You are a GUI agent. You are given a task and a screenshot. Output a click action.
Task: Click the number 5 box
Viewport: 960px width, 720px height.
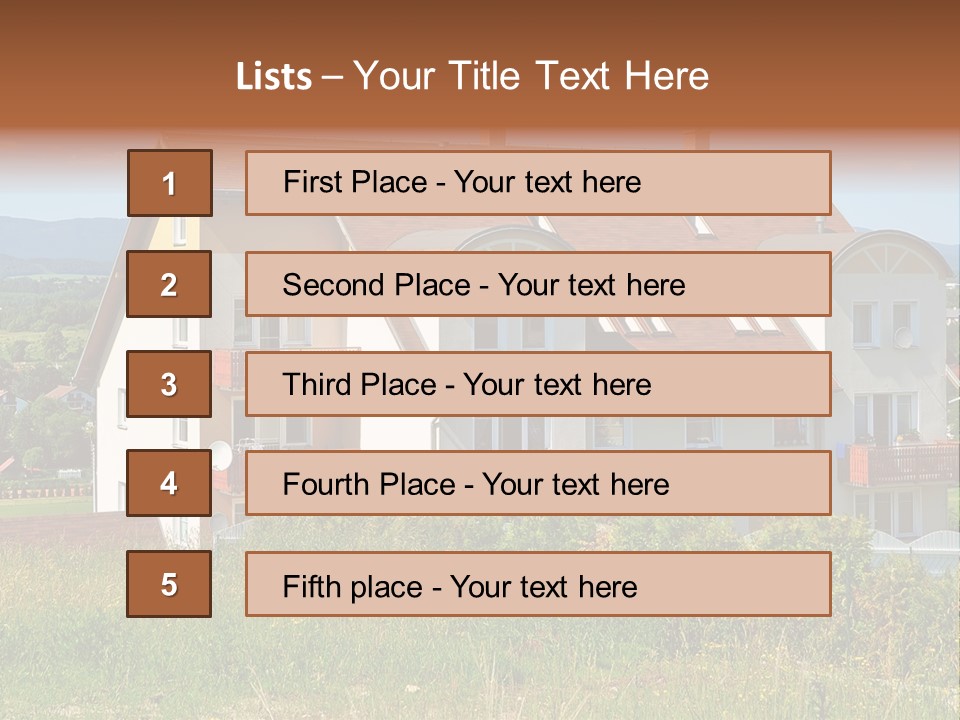click(x=169, y=584)
